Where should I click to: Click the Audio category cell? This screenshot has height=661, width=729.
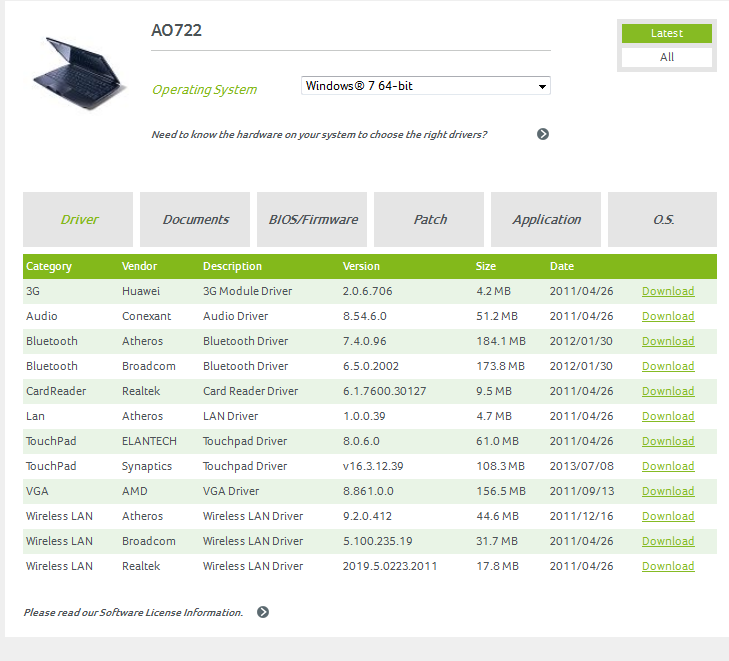tap(42, 317)
